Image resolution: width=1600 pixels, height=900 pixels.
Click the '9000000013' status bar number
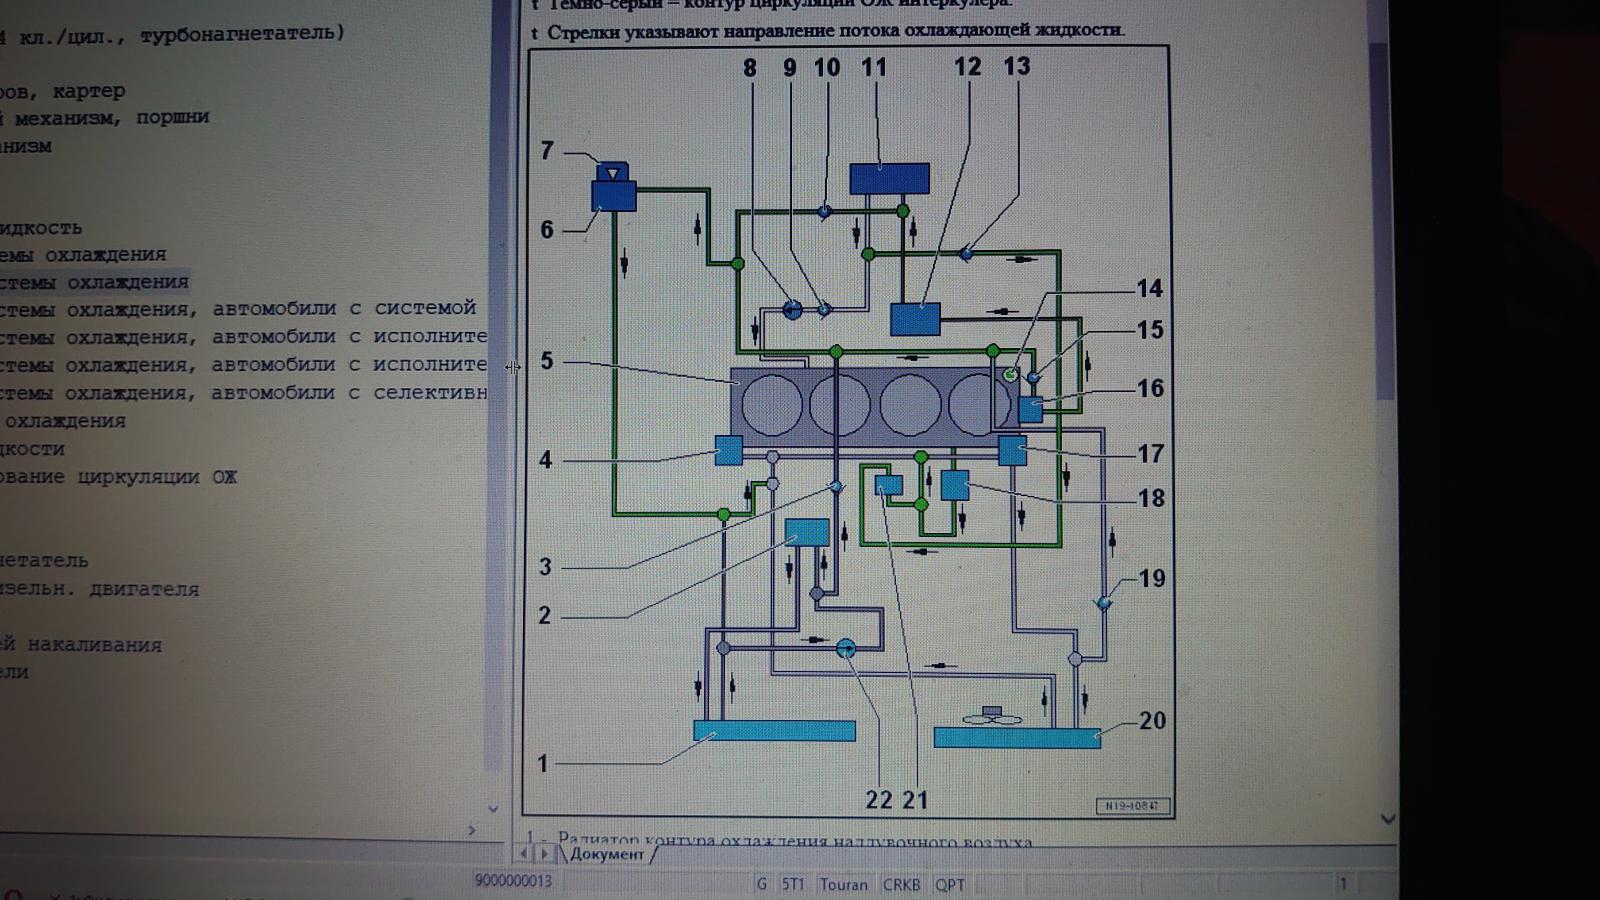(513, 881)
